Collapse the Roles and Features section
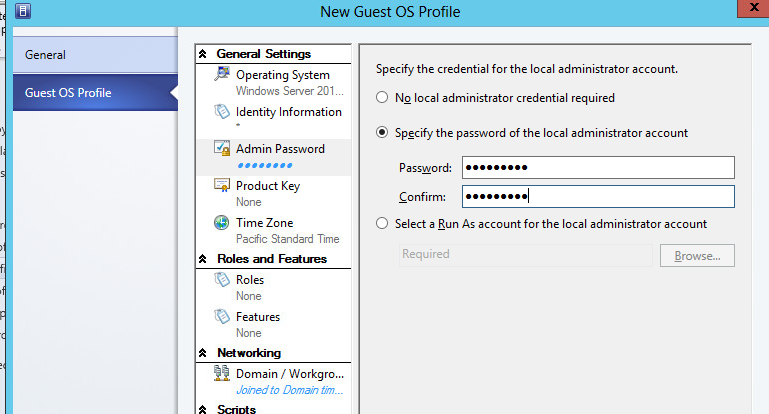This screenshot has height=414, width=769. (x=203, y=259)
